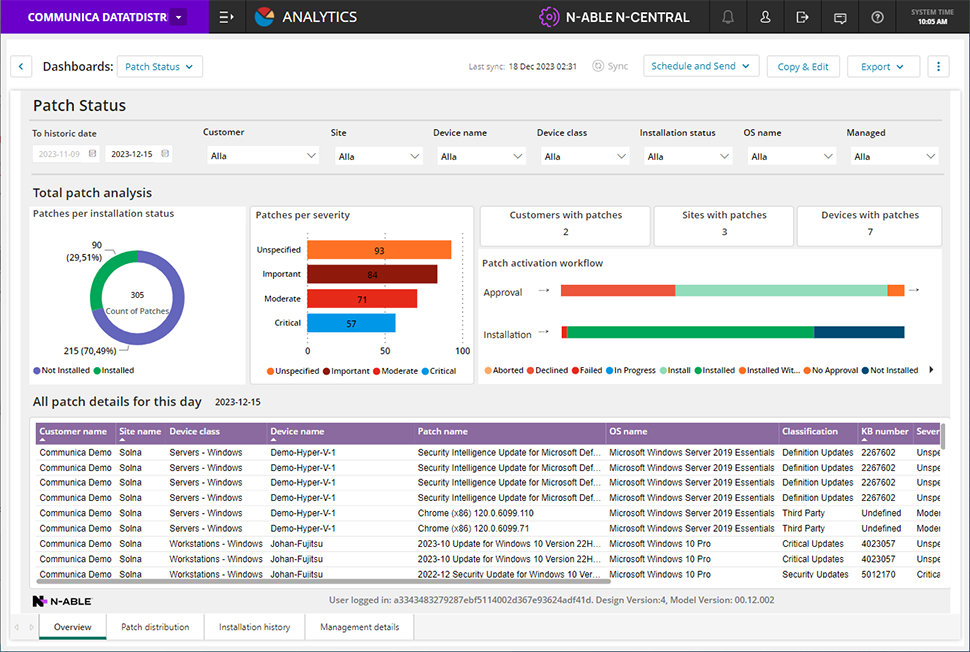Switch to the Management details tab

tap(359, 627)
